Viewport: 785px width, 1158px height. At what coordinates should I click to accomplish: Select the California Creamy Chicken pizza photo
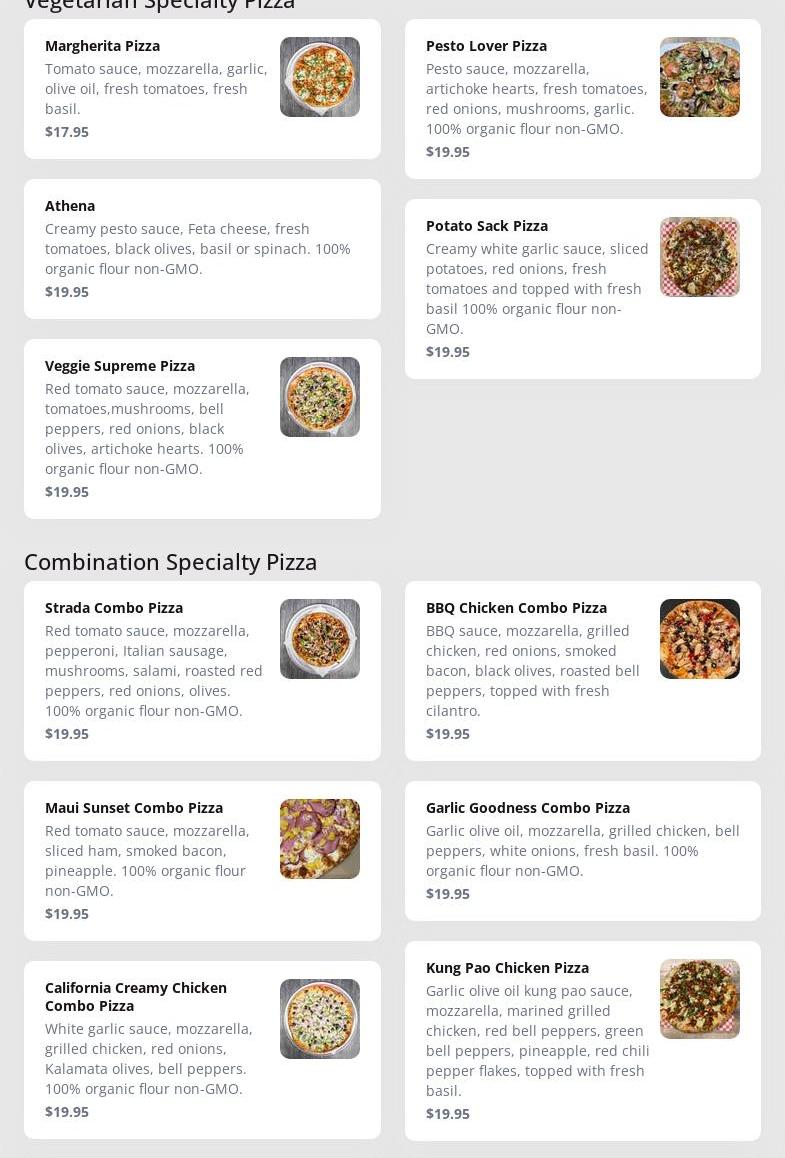pos(319,1019)
